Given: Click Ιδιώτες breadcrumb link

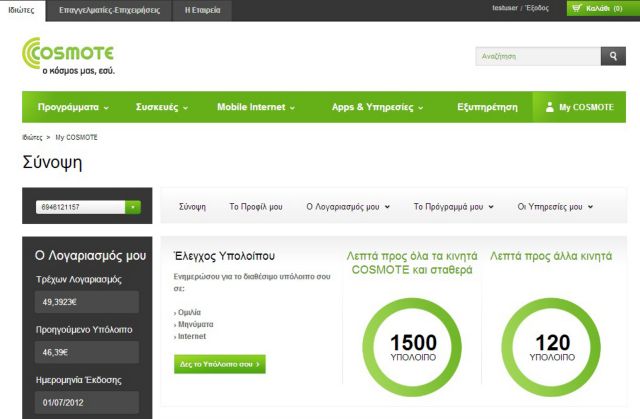Looking at the screenshot, I should click(32, 137).
